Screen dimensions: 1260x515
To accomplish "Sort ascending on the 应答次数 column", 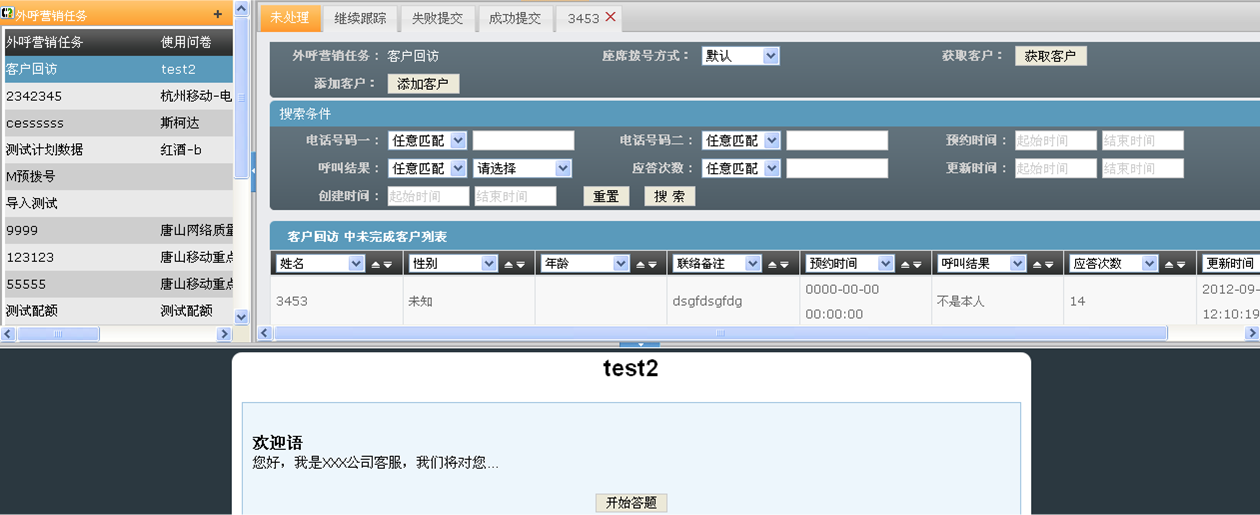I will [x=1168, y=264].
